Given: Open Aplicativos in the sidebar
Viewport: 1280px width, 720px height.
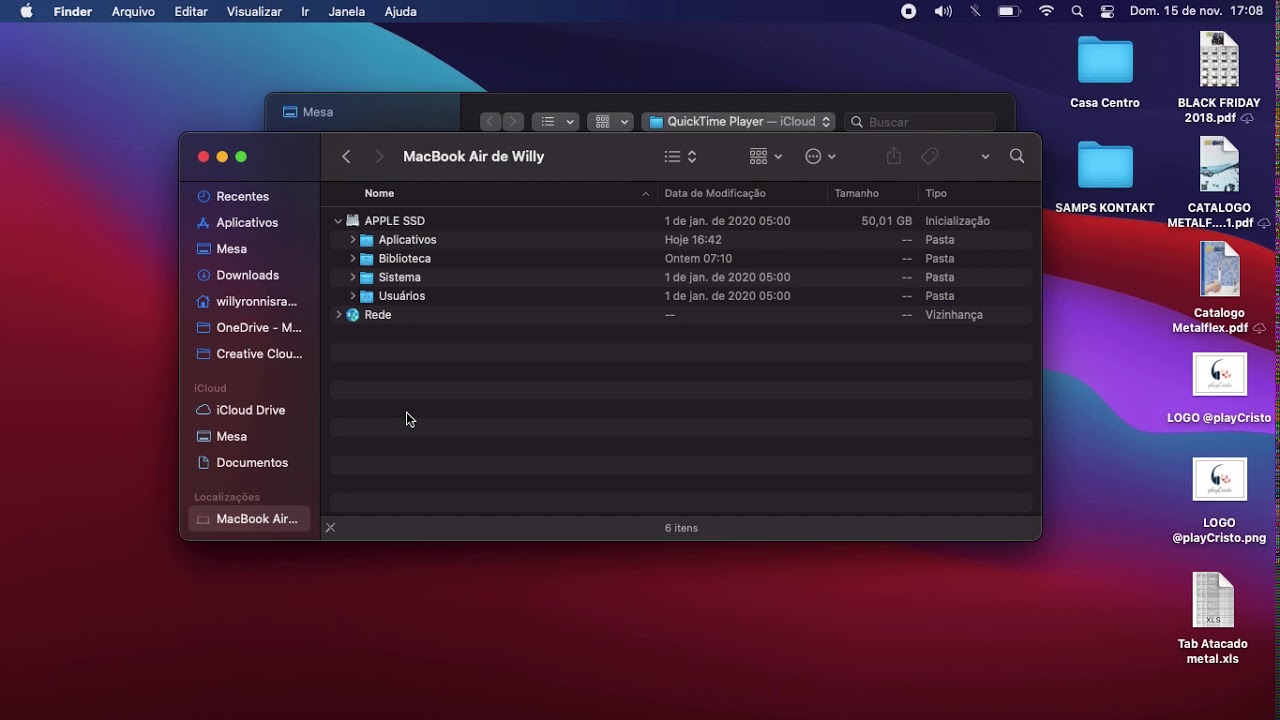Looking at the screenshot, I should coord(249,222).
